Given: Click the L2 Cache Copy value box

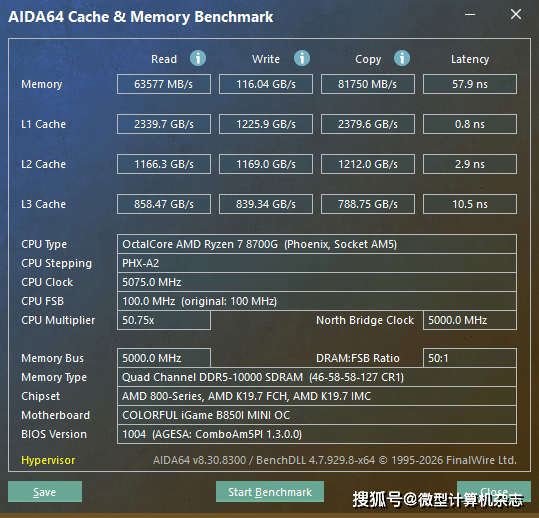Looking at the screenshot, I should [x=368, y=164].
